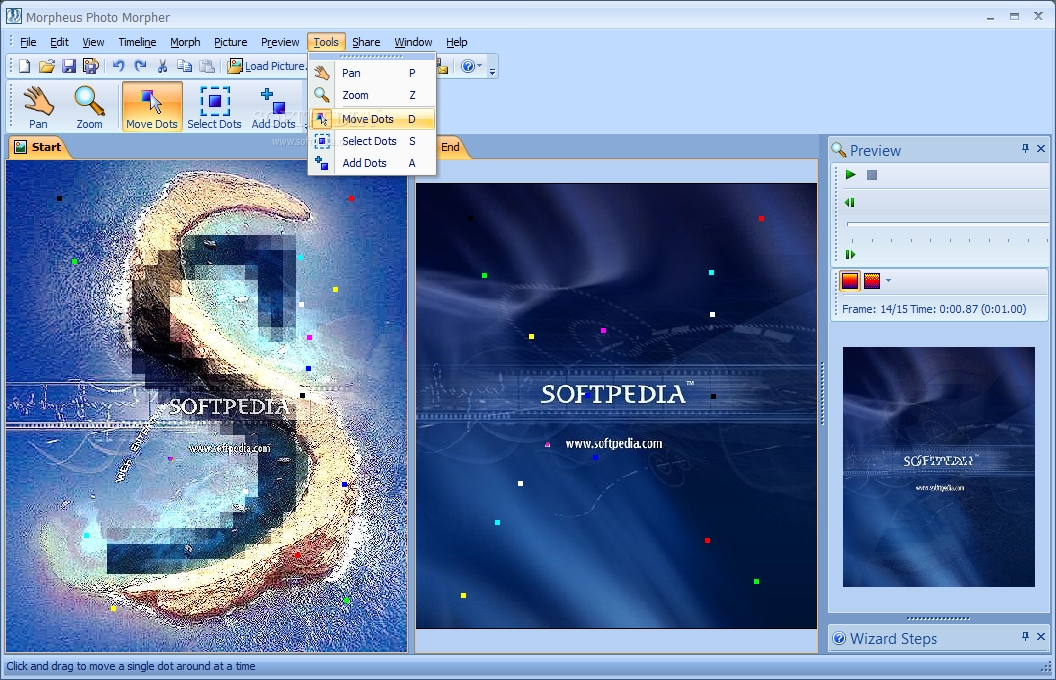Choose Add Dots in the Tools dropdown
Screen dimensions: 1056x680
[x=372, y=163]
